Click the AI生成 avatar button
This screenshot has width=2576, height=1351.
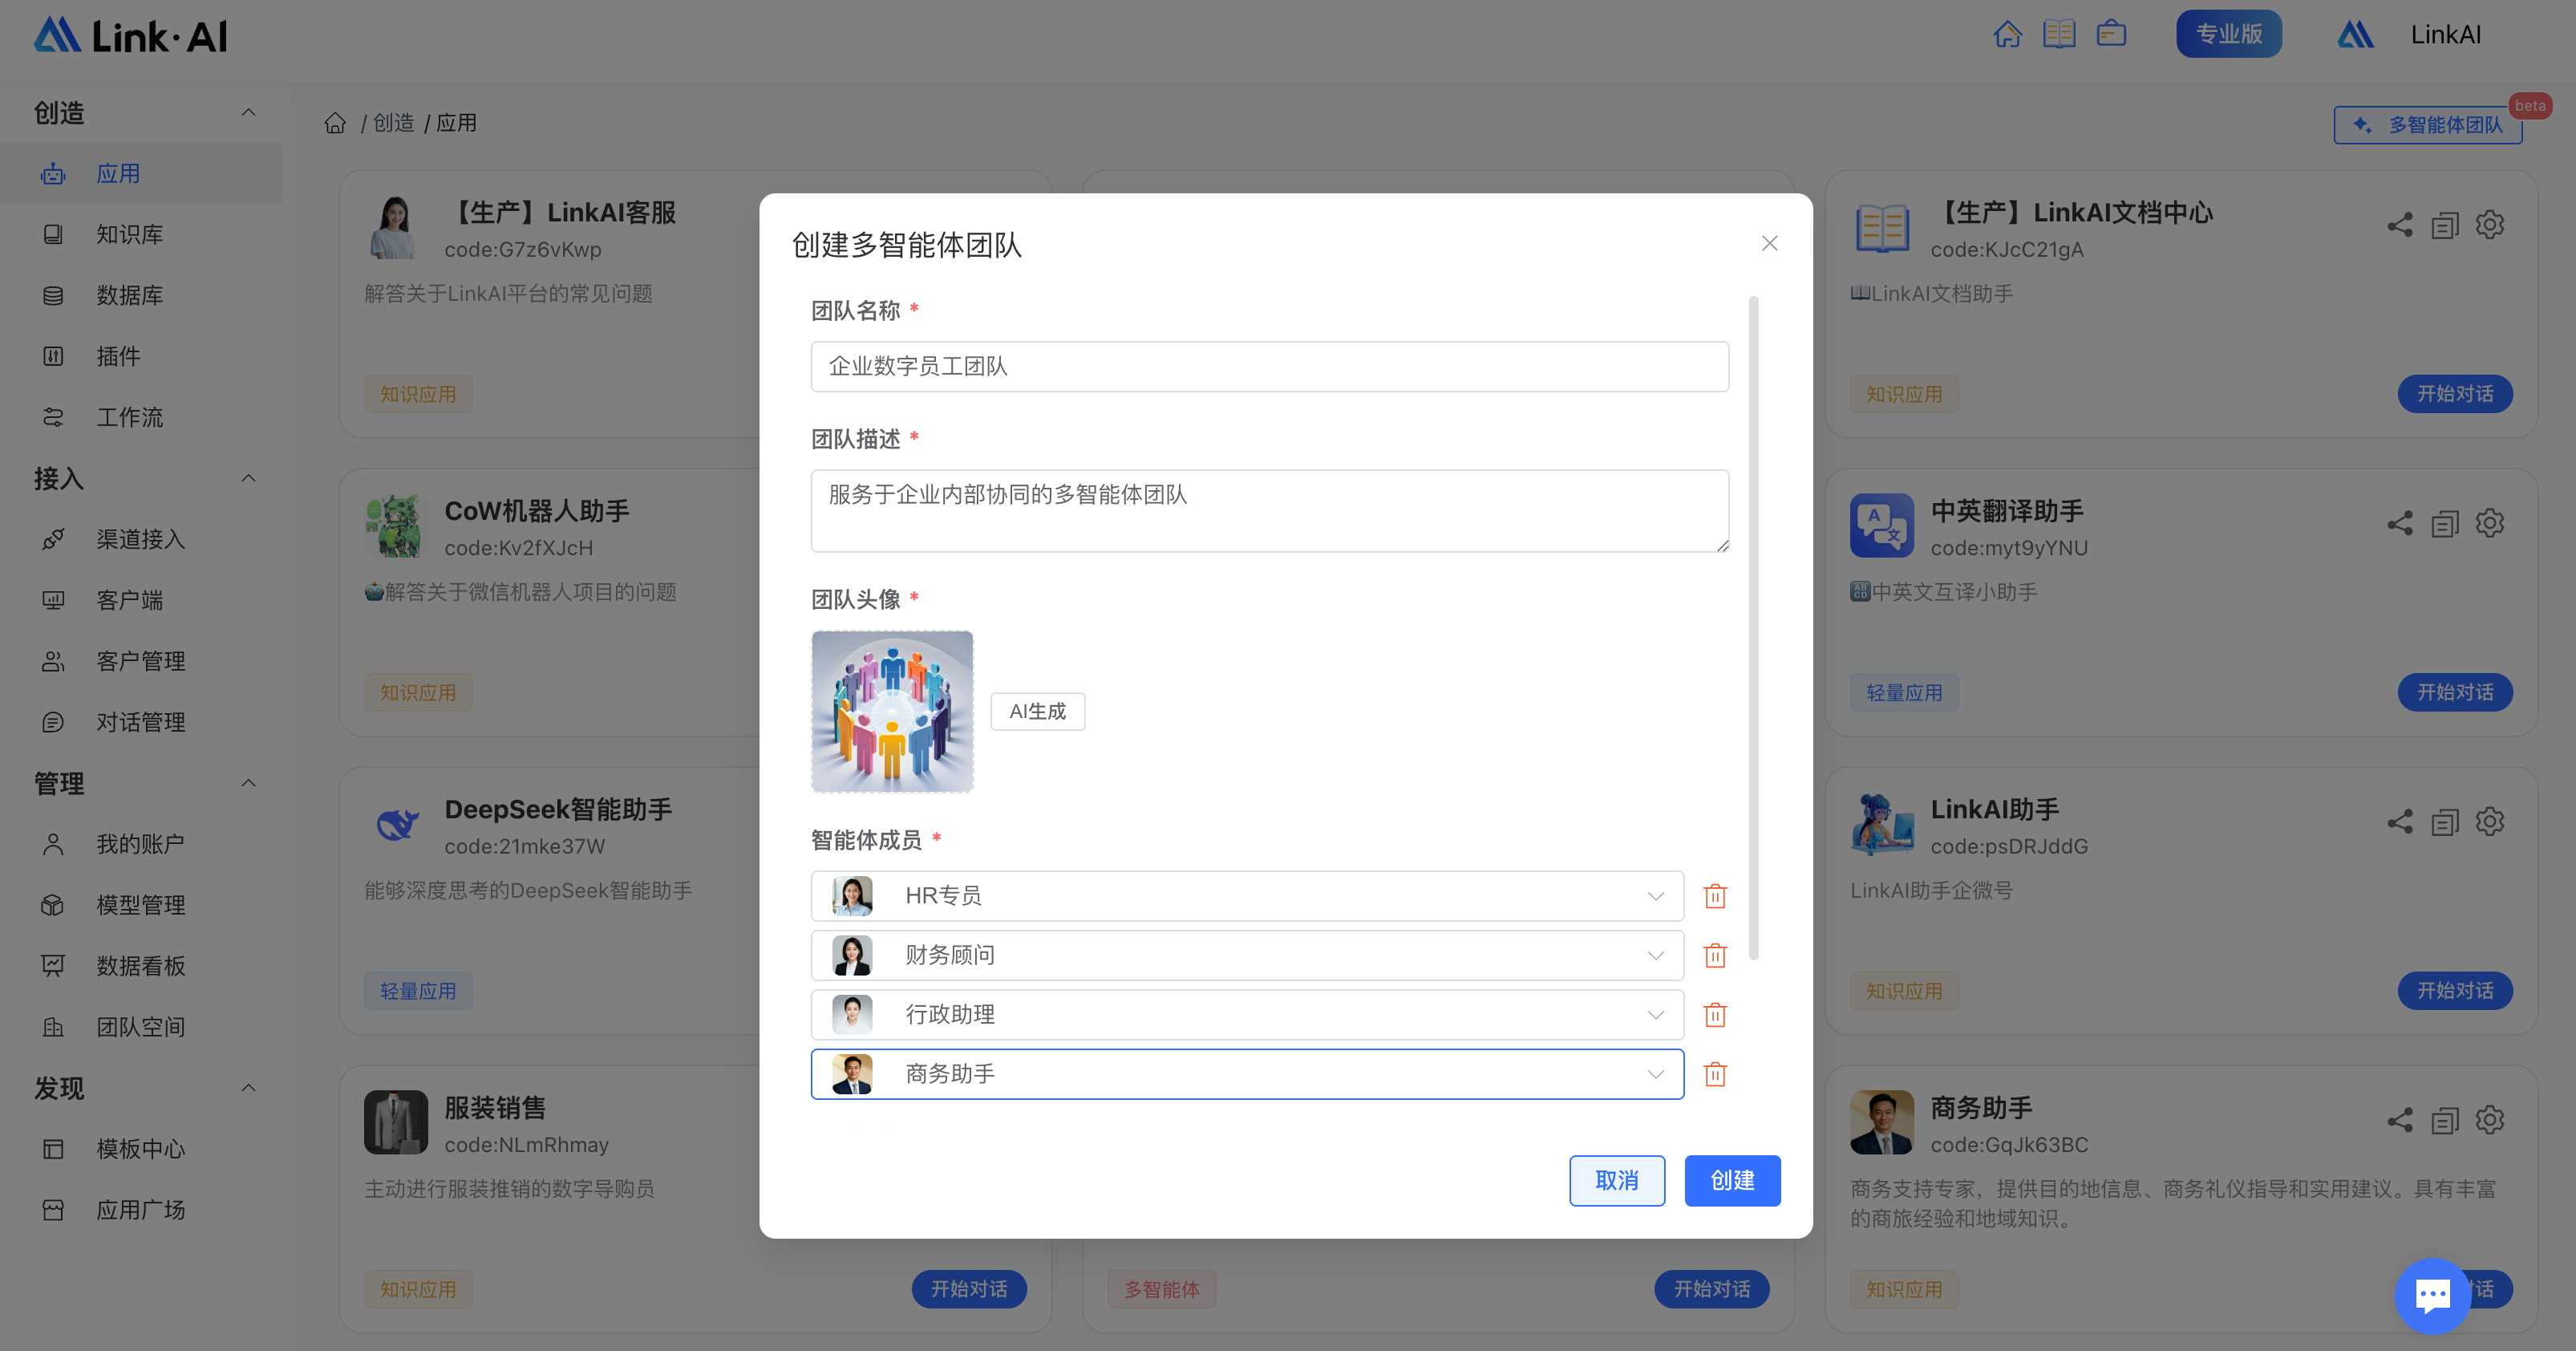(1037, 711)
